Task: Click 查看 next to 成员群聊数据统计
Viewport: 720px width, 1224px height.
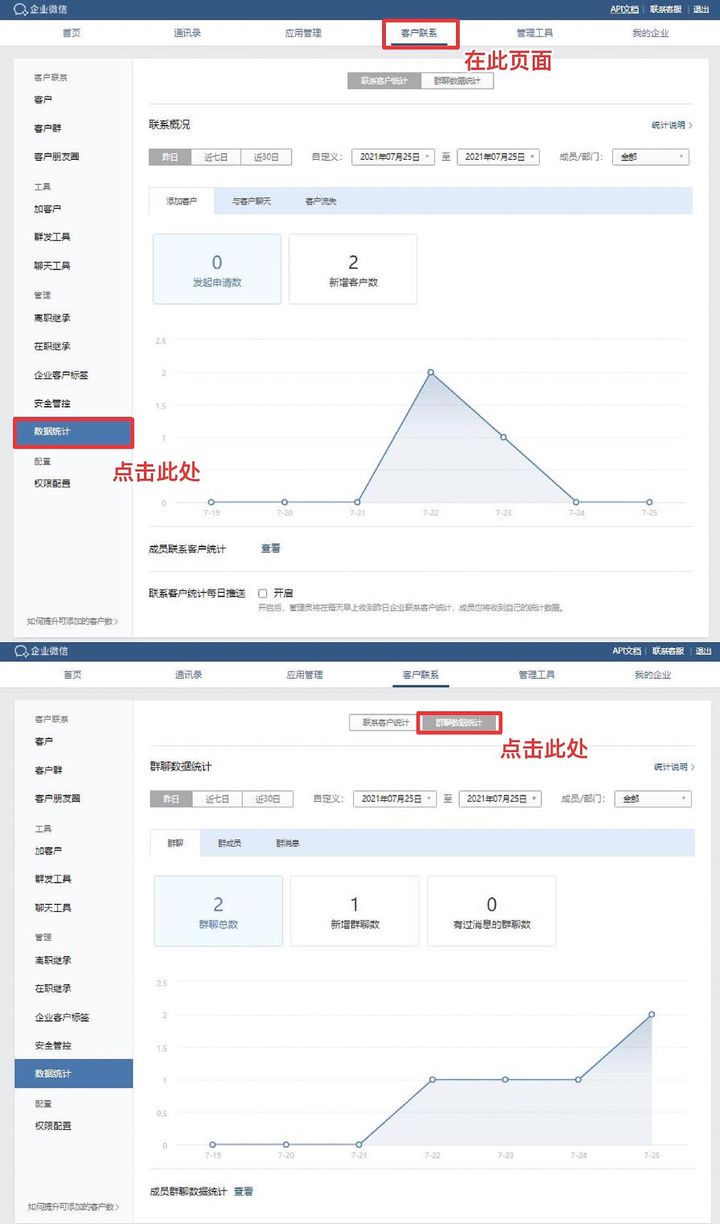Action: pos(243,1191)
